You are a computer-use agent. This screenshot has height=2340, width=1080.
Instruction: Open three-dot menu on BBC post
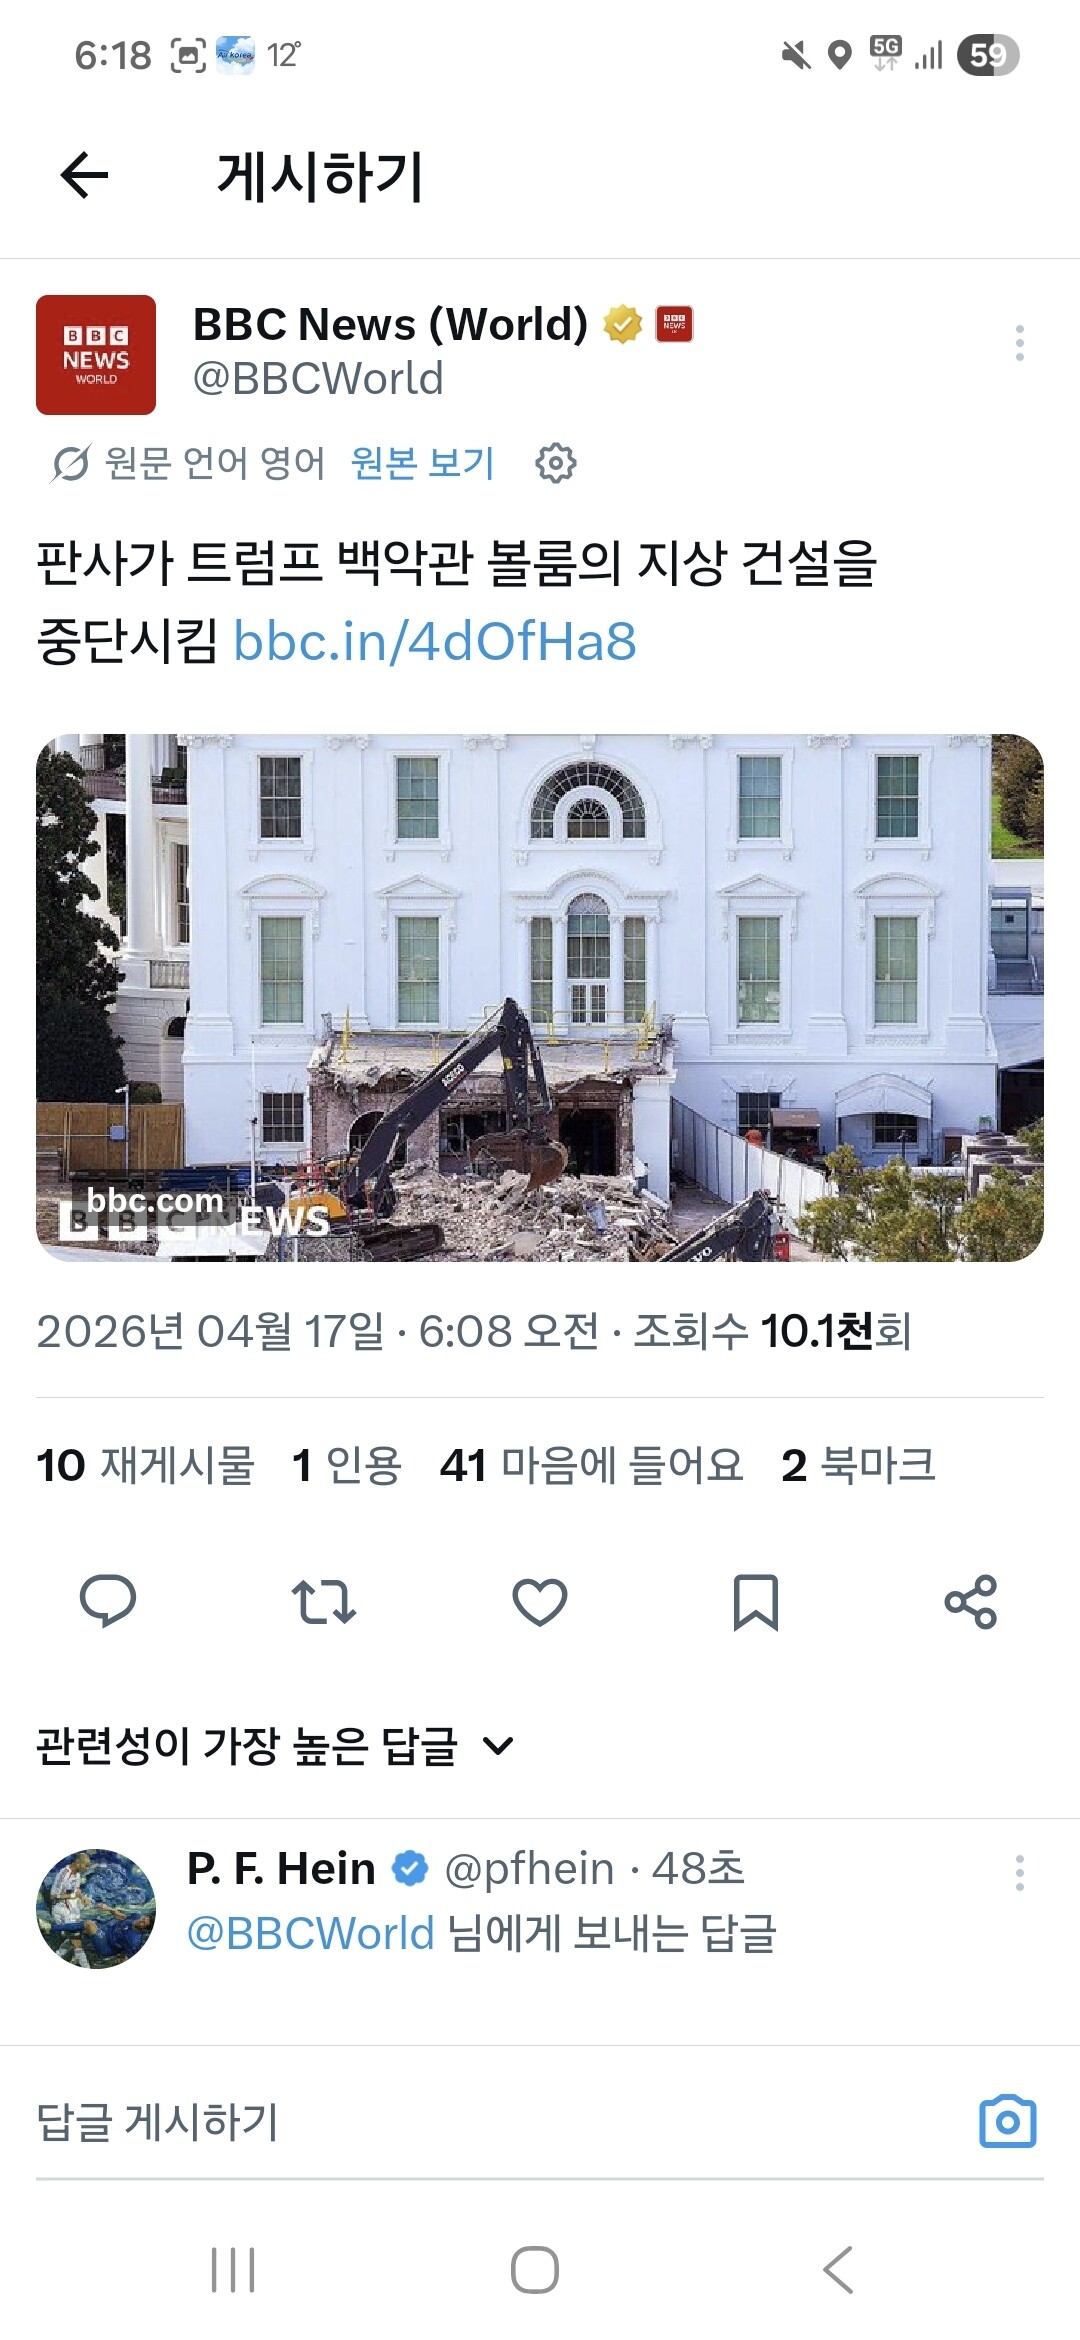tap(1019, 343)
